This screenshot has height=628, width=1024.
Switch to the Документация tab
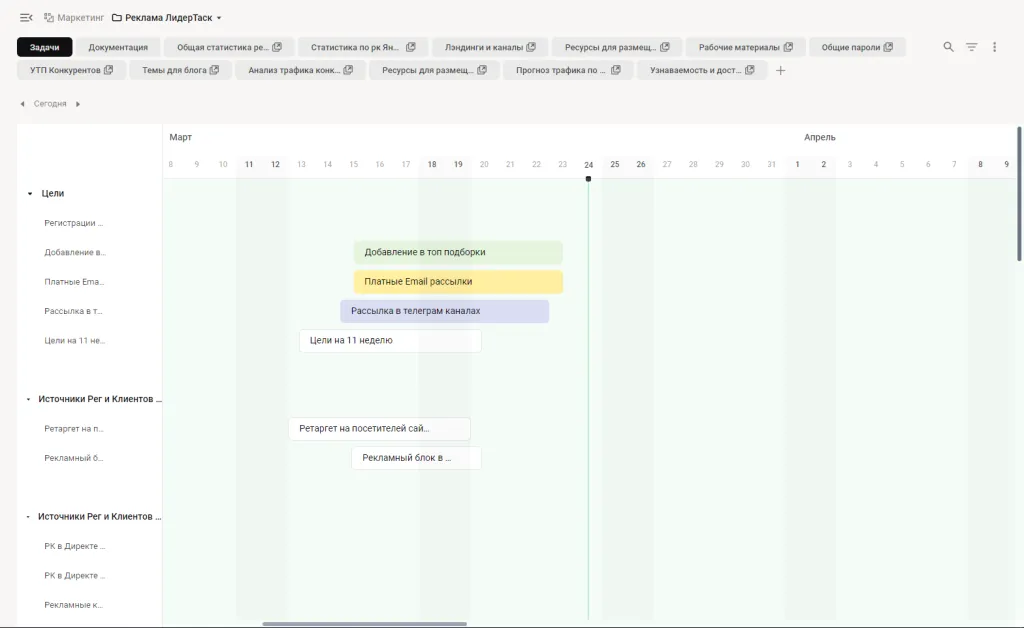[118, 47]
